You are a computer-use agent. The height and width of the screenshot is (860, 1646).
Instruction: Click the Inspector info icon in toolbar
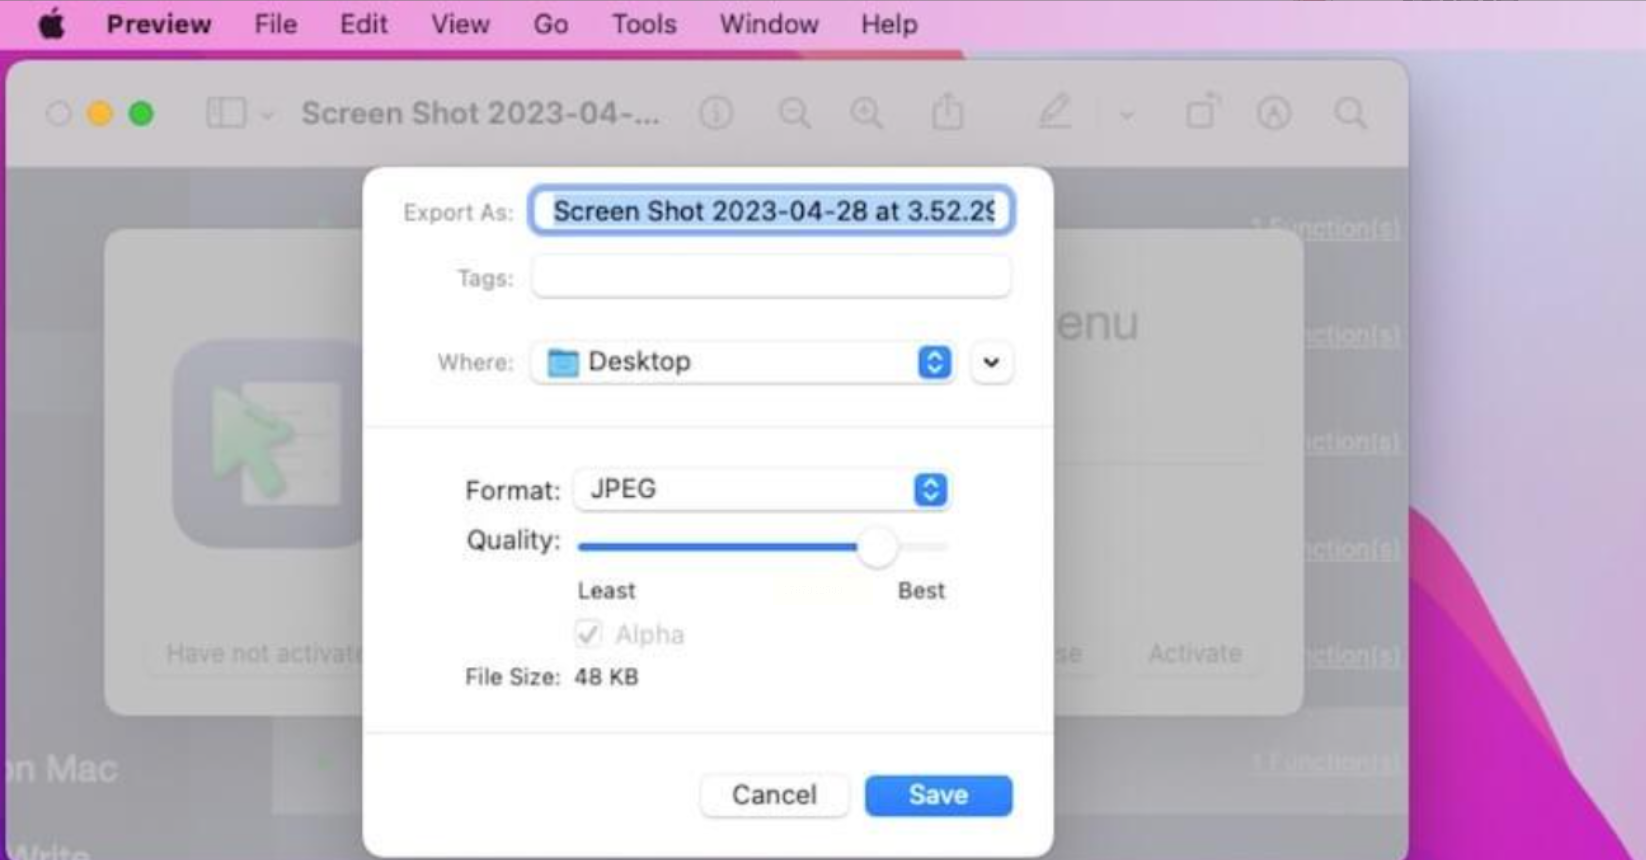715,113
